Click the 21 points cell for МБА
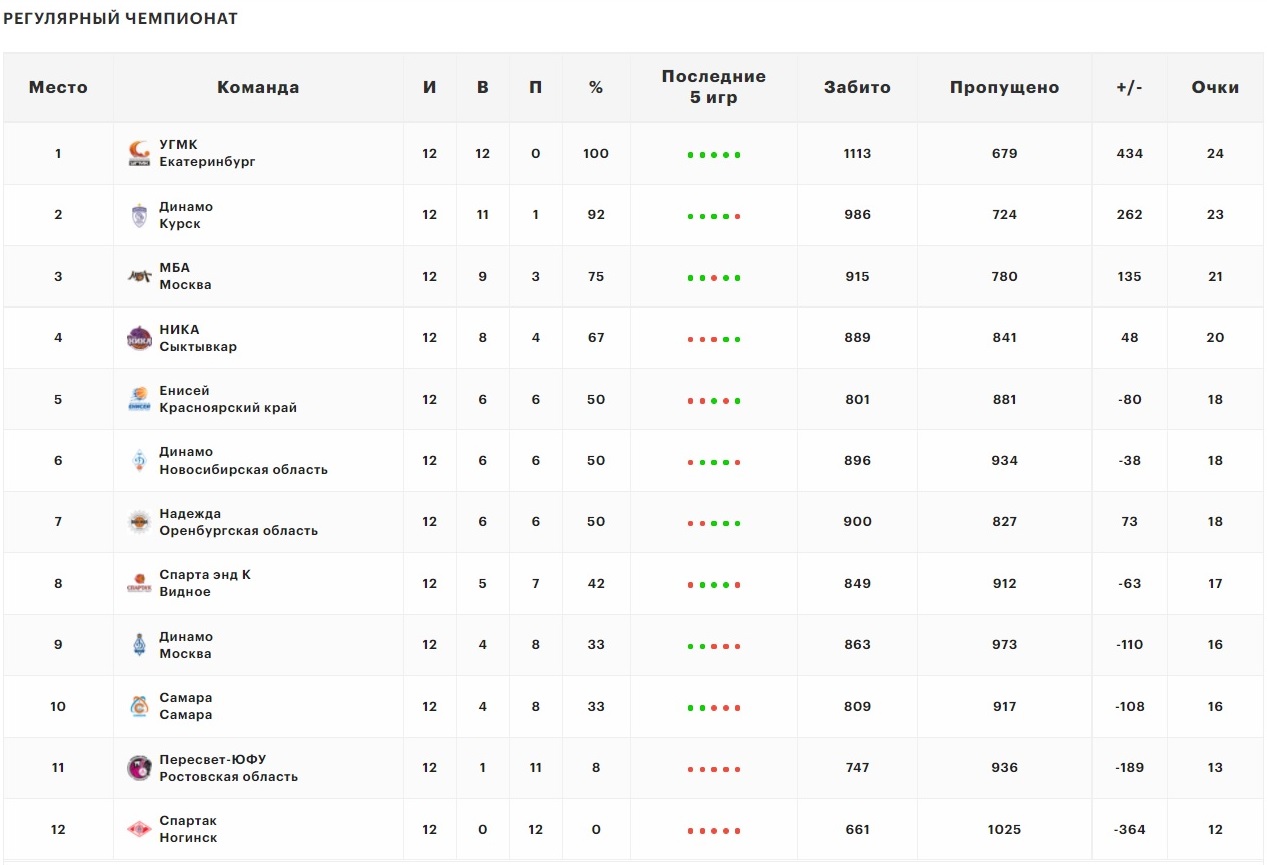Screen dimensions: 1267x865 [1215, 277]
